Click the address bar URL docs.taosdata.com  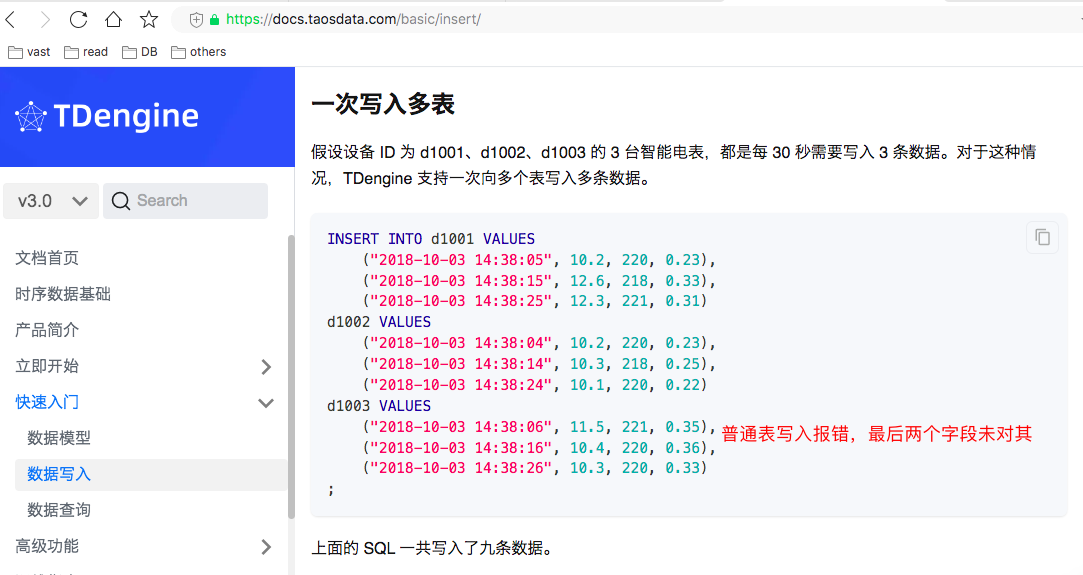353,19
